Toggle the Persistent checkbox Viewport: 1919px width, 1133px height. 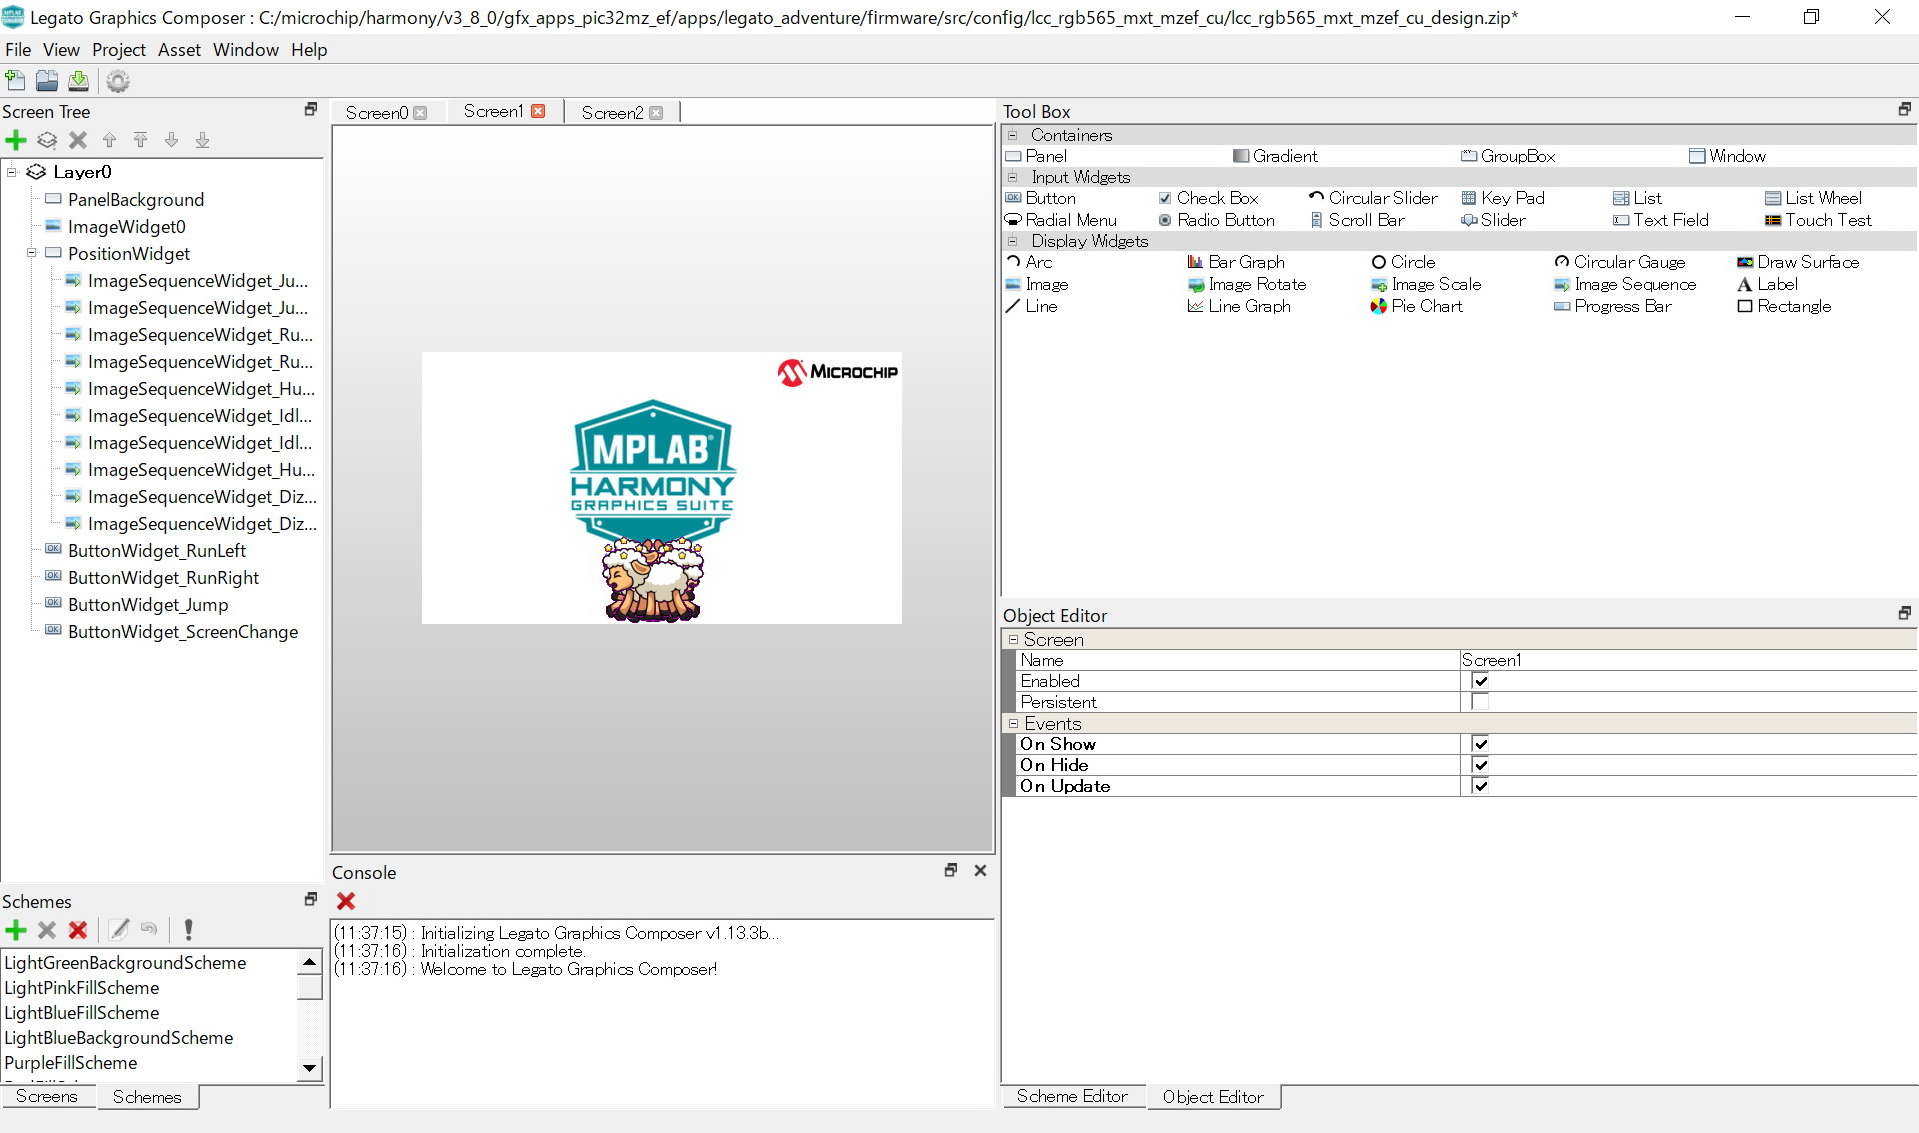coord(1480,702)
